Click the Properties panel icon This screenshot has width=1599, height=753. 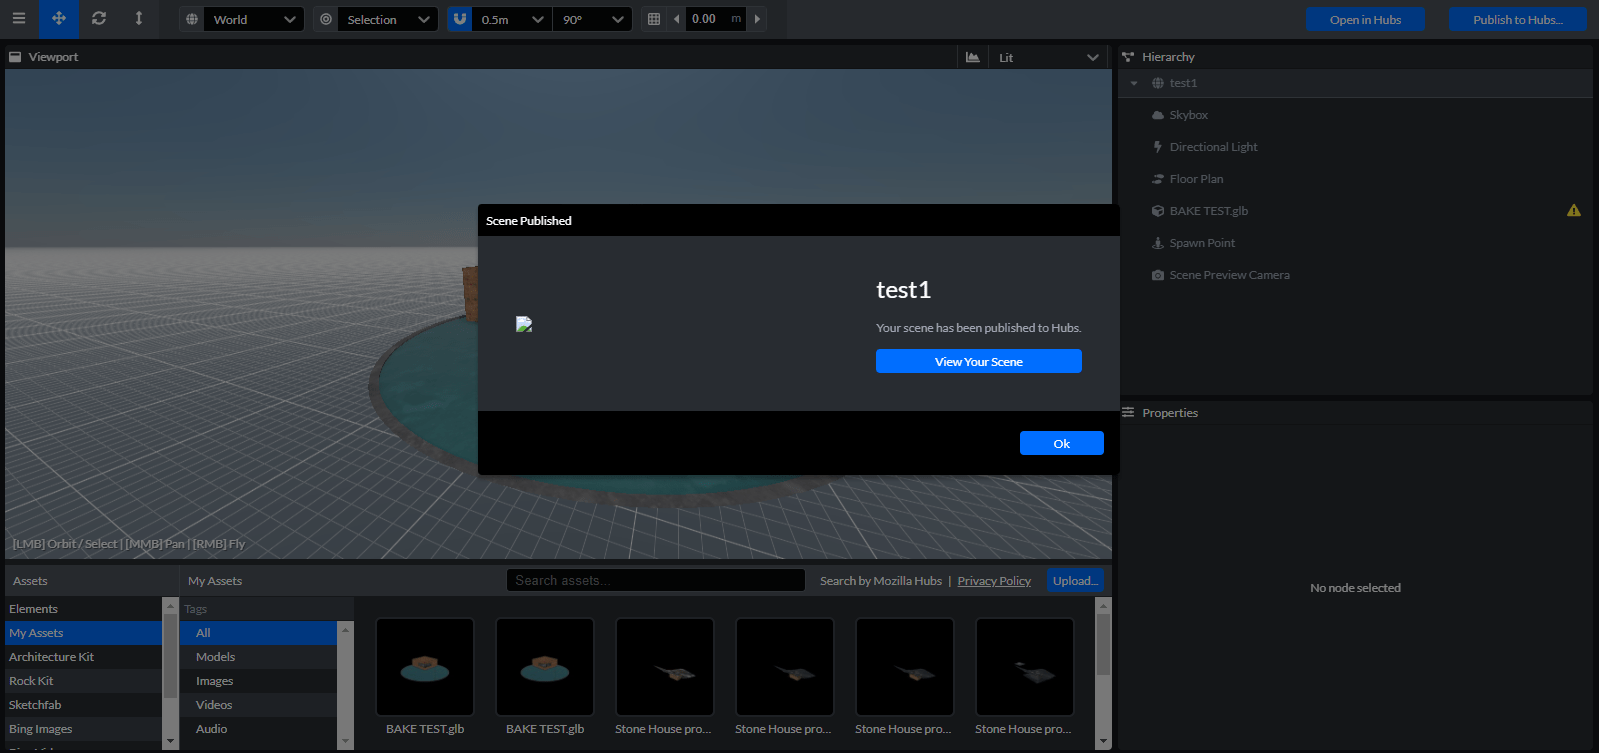coord(1128,412)
